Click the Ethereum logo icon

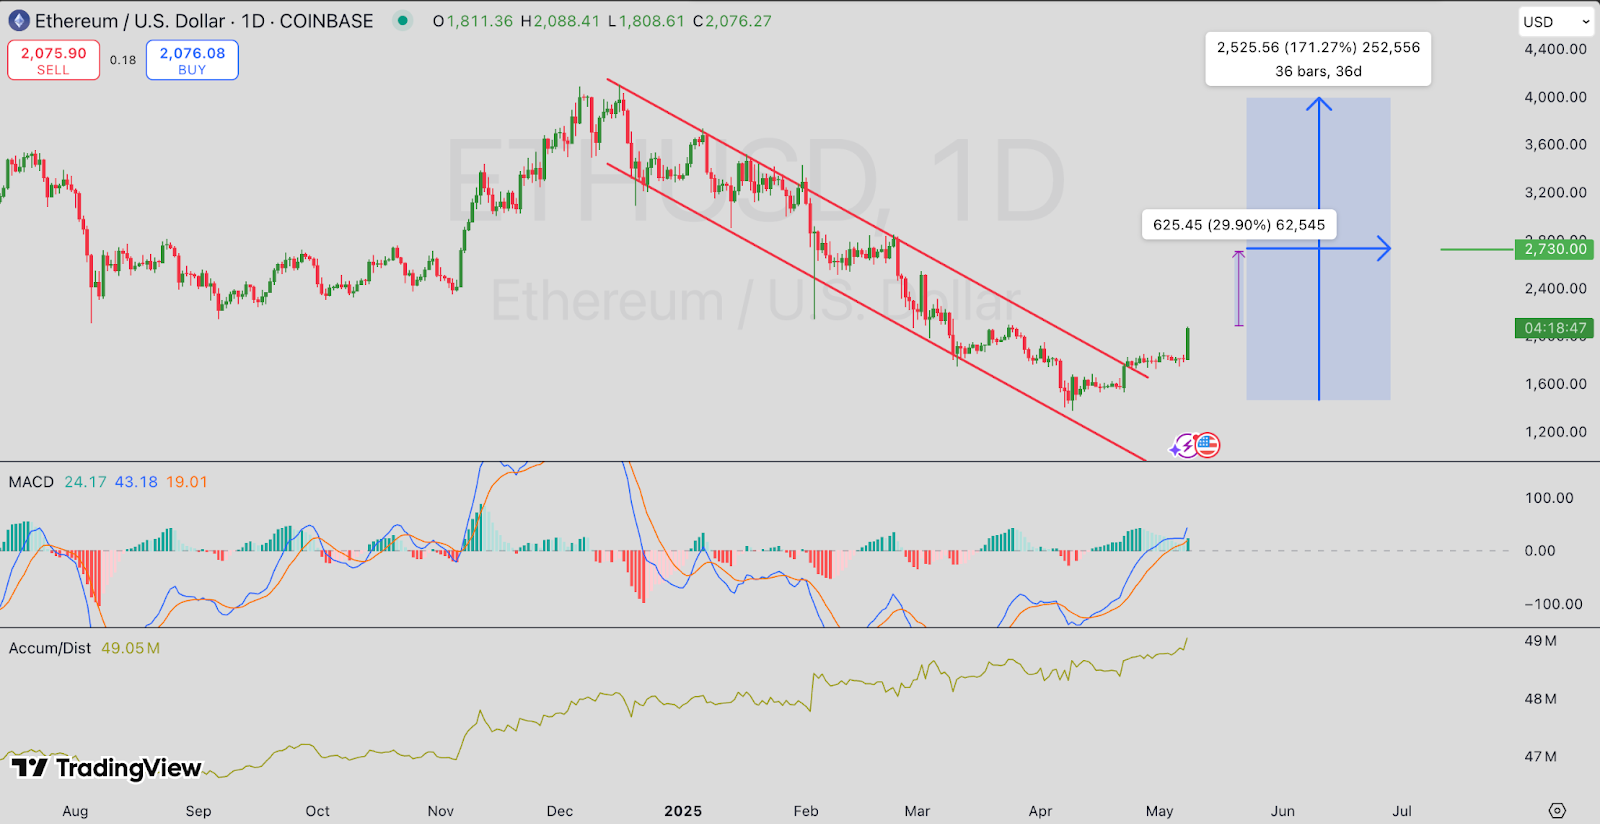coord(19,21)
